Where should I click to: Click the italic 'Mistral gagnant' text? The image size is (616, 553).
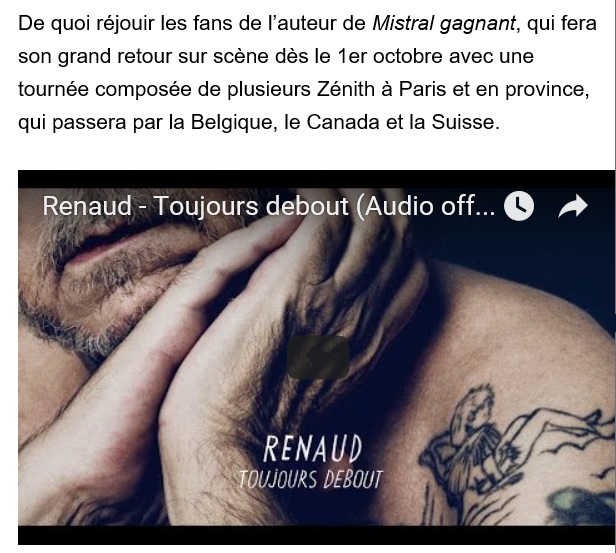pos(444,24)
